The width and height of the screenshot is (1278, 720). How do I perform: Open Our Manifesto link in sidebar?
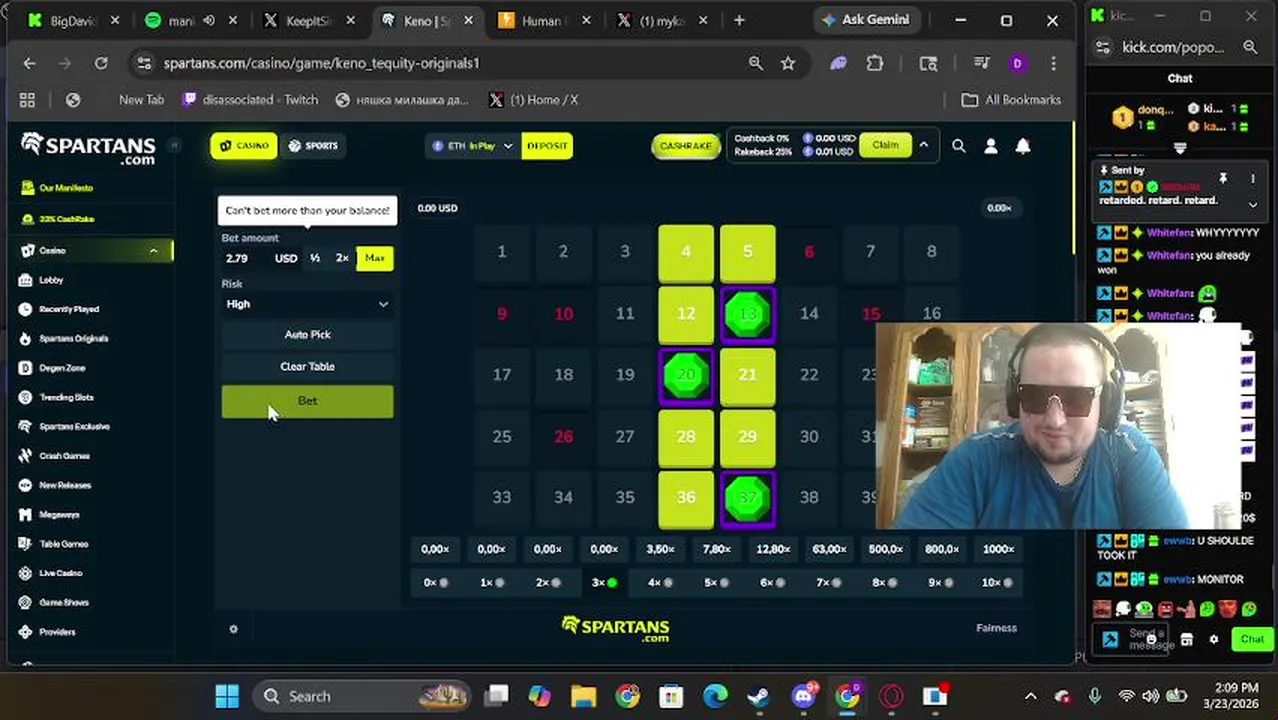coord(66,188)
